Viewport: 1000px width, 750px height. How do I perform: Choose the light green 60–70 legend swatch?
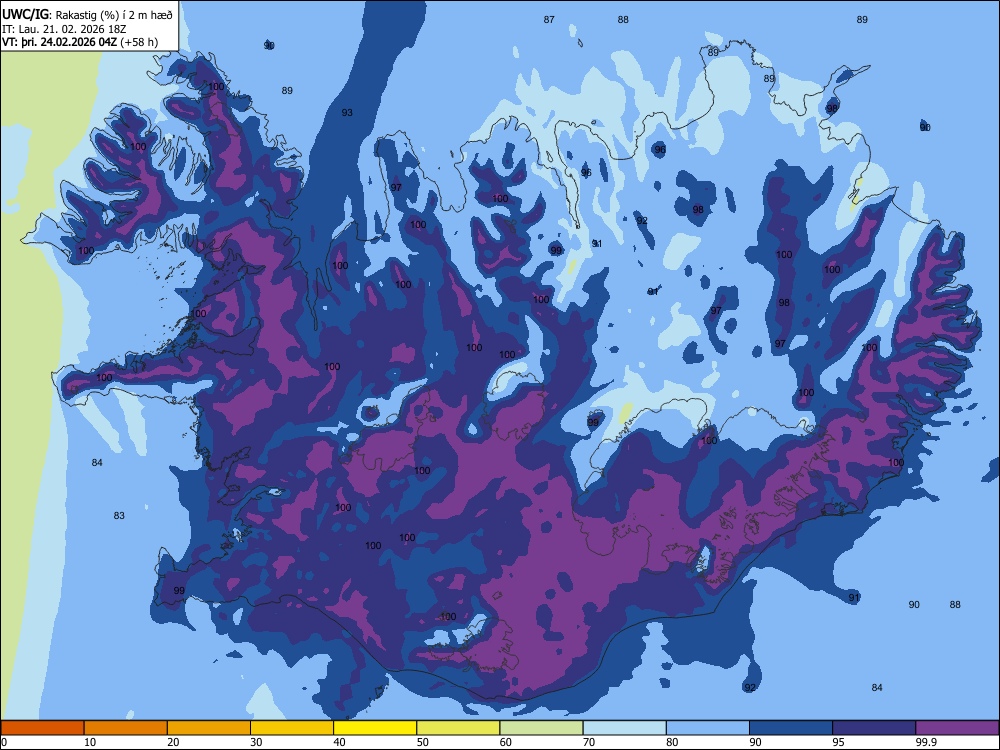point(541,728)
